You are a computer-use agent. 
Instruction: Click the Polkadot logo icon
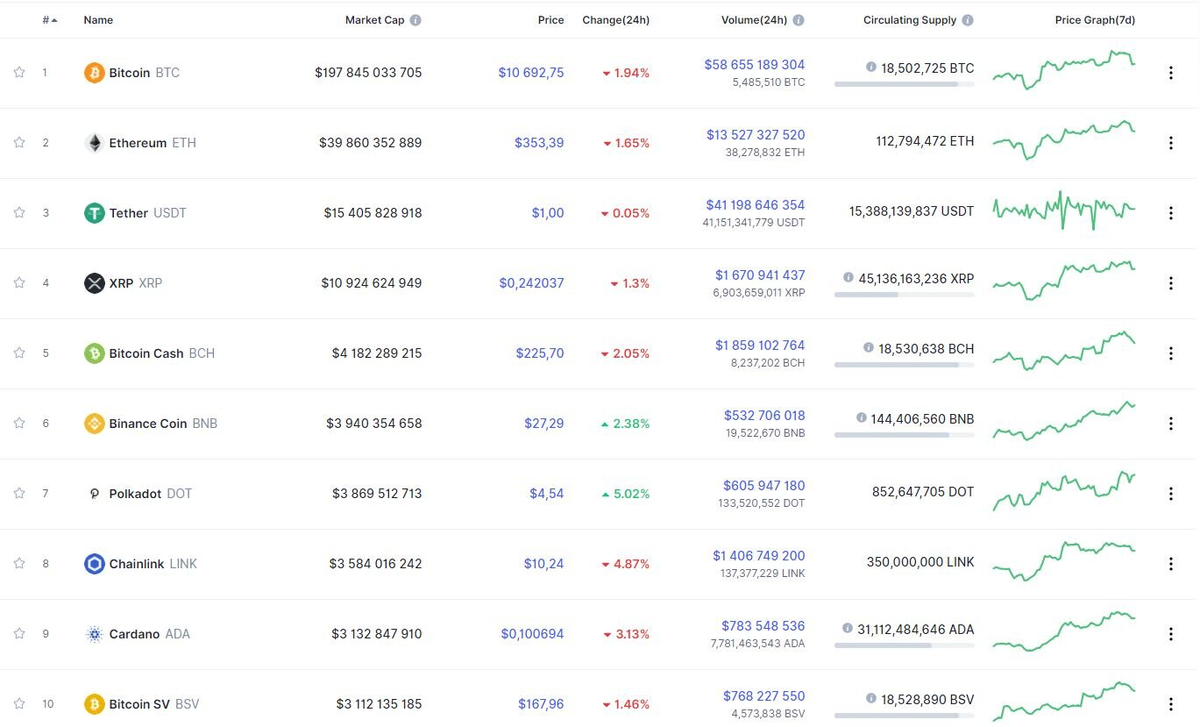[94, 493]
